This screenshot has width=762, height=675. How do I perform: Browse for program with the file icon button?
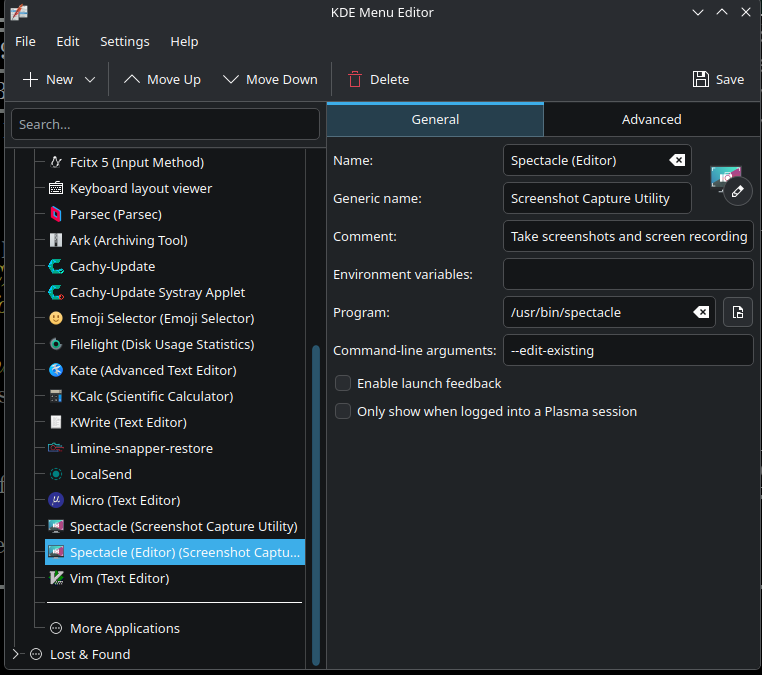click(x=738, y=312)
